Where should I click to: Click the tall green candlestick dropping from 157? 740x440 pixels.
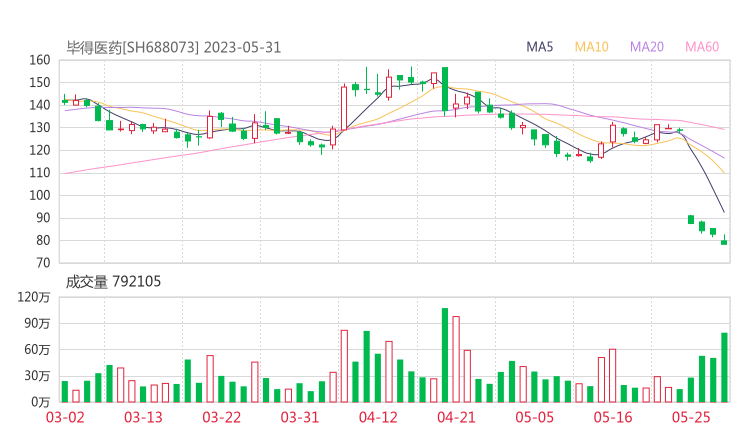445,90
